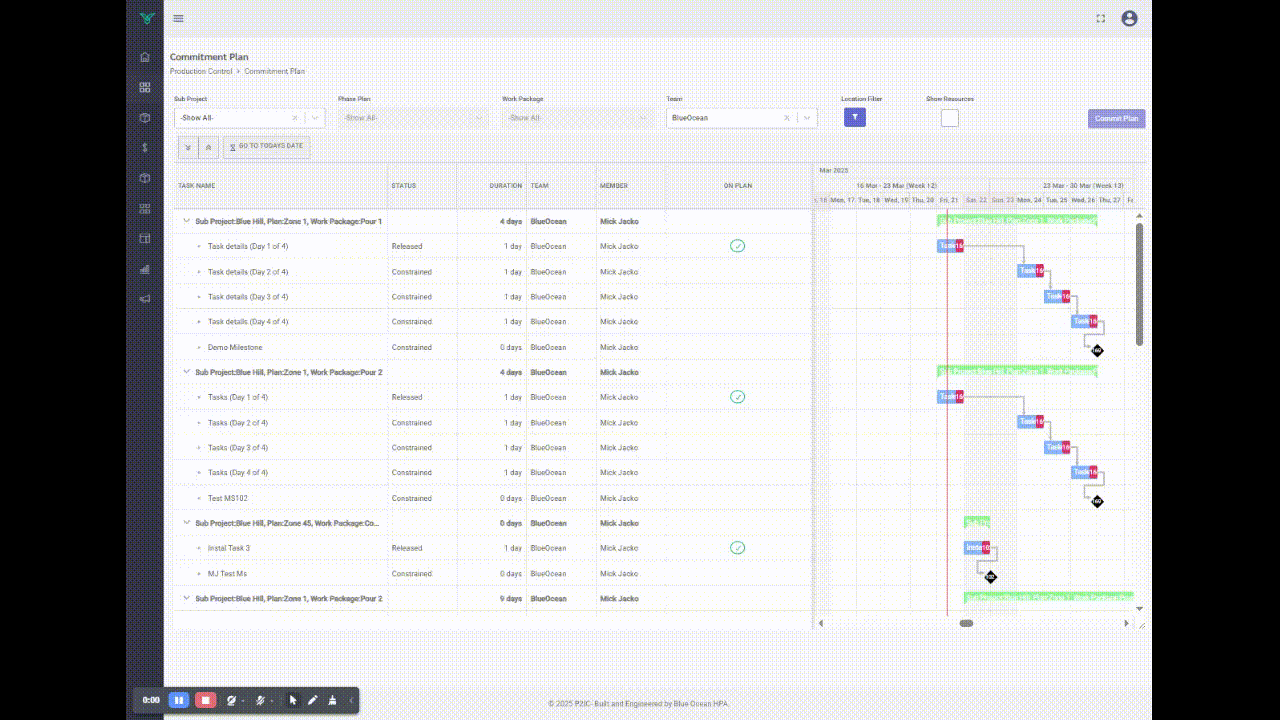The width and height of the screenshot is (1280, 720).
Task: Sort by the Task Name column header
Action: 197,186
